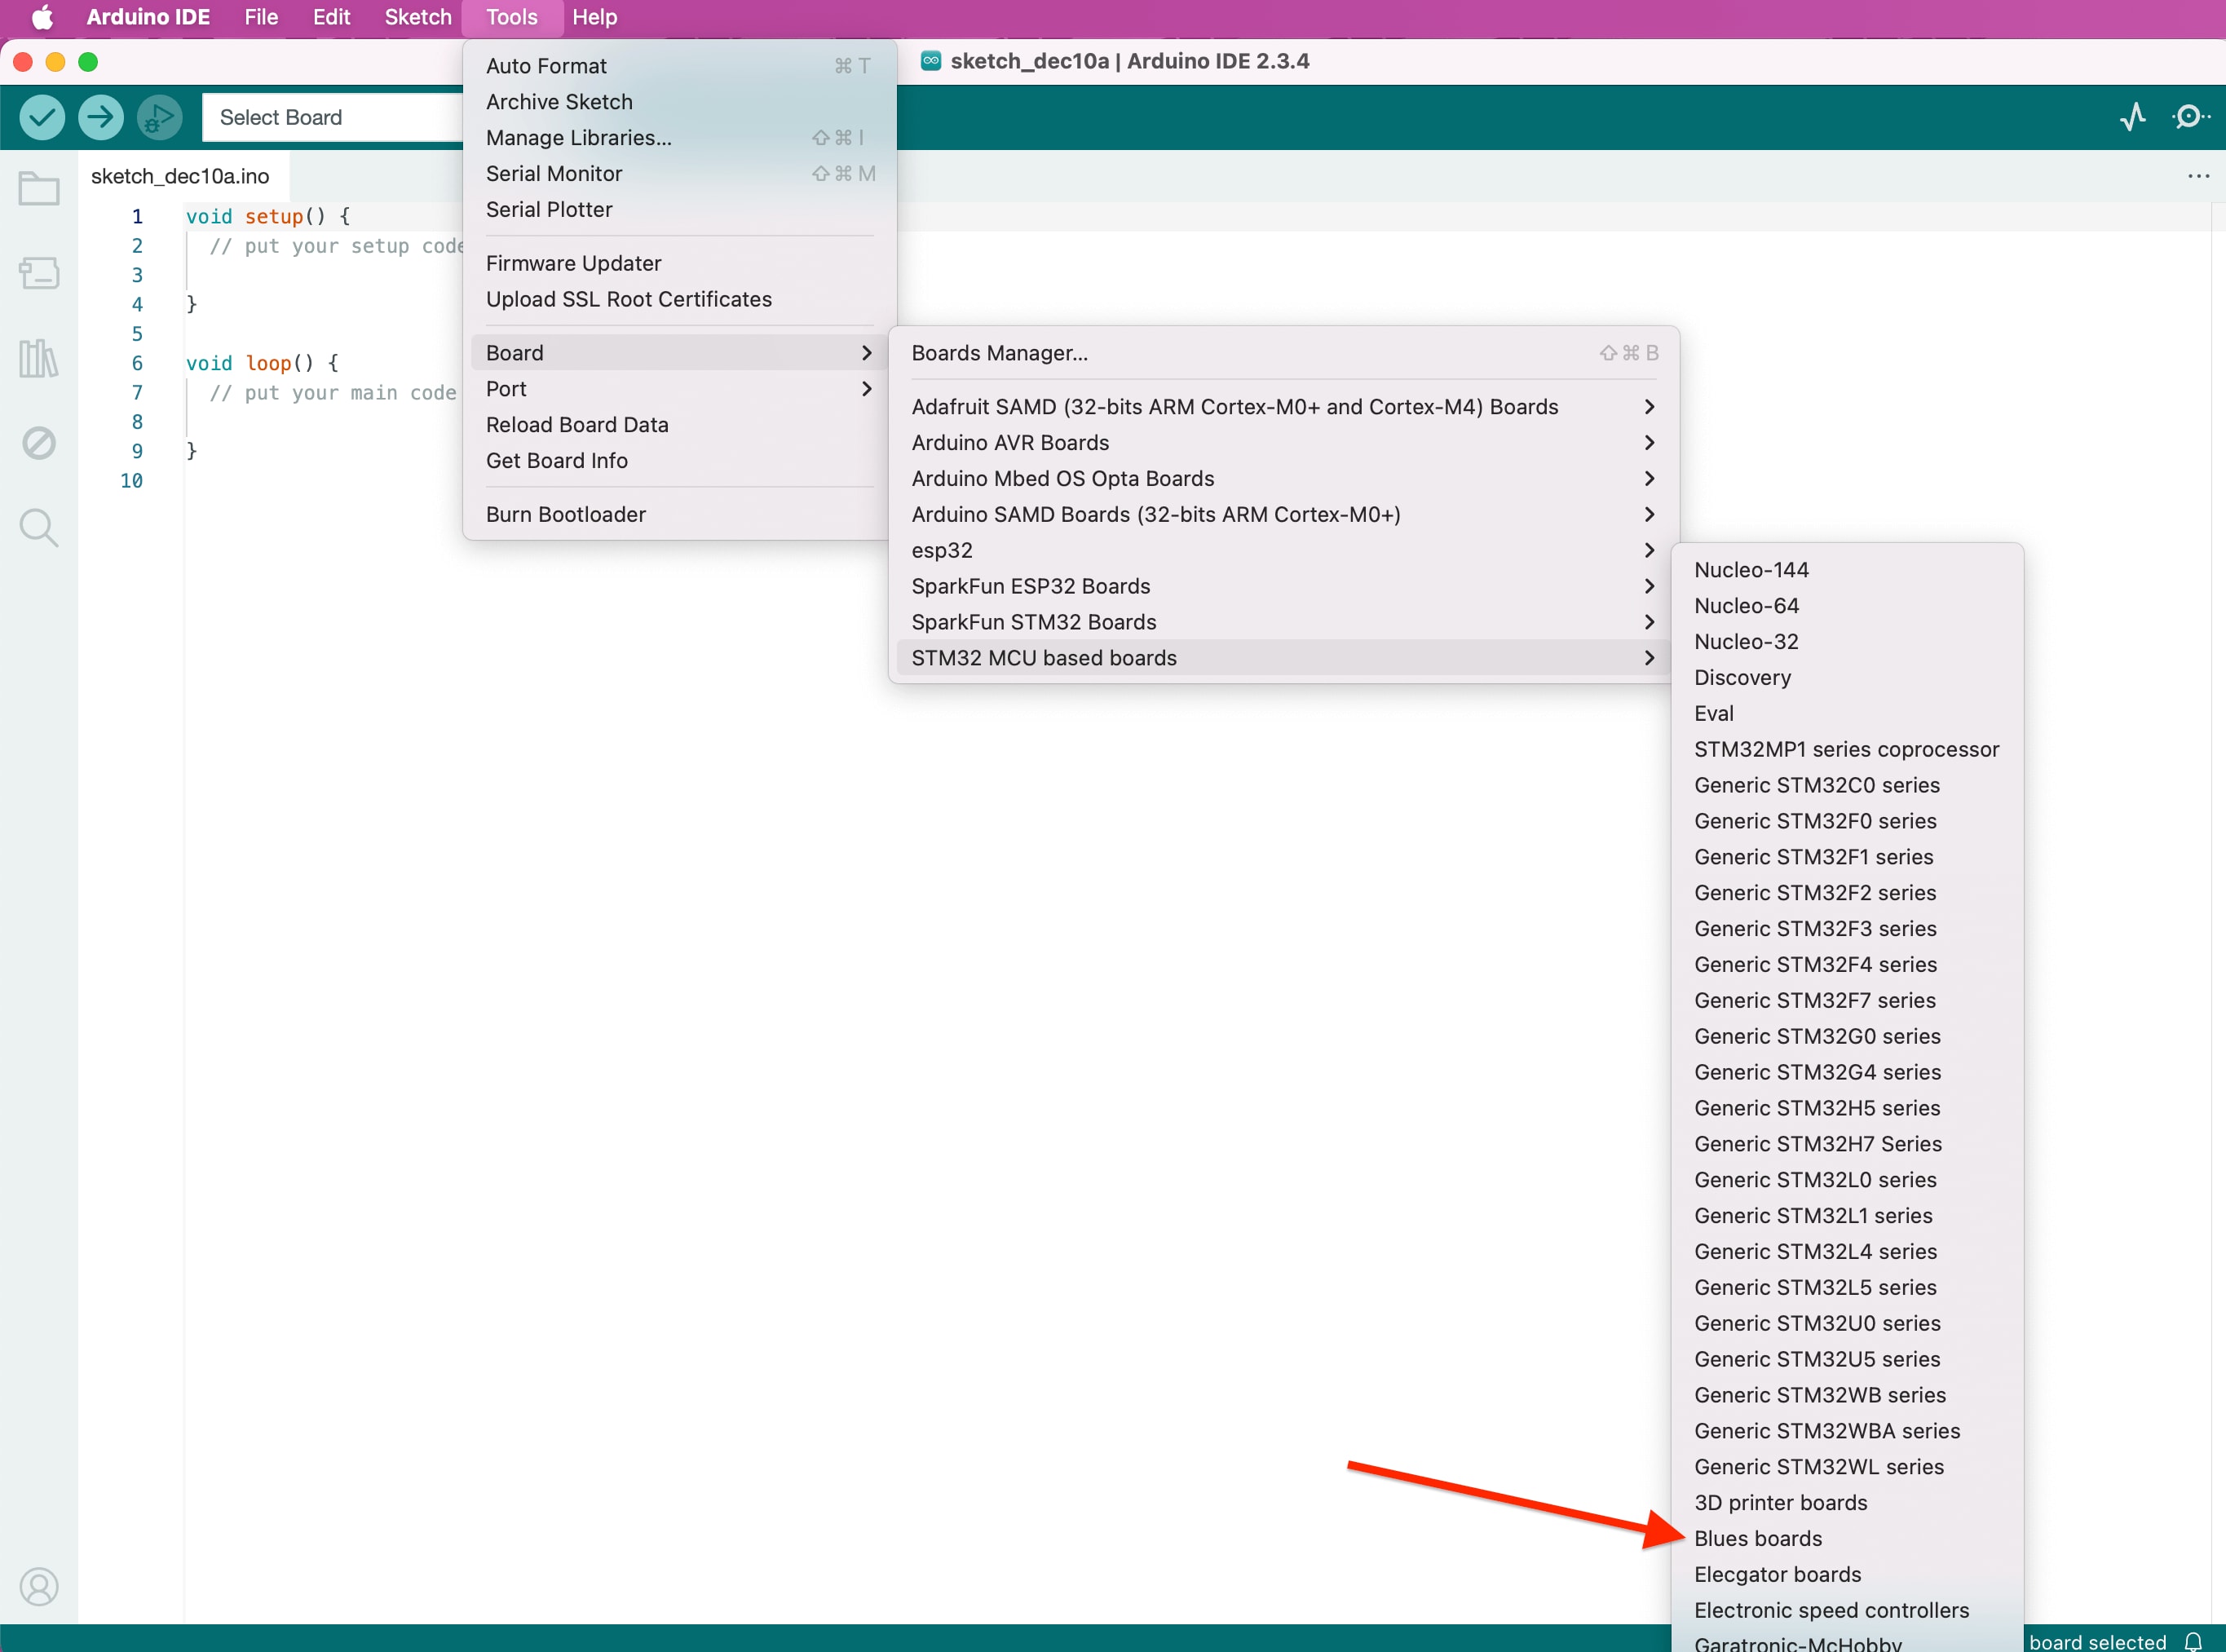Expand the Board submenu
This screenshot has height=1652, width=2226.
tap(680, 353)
